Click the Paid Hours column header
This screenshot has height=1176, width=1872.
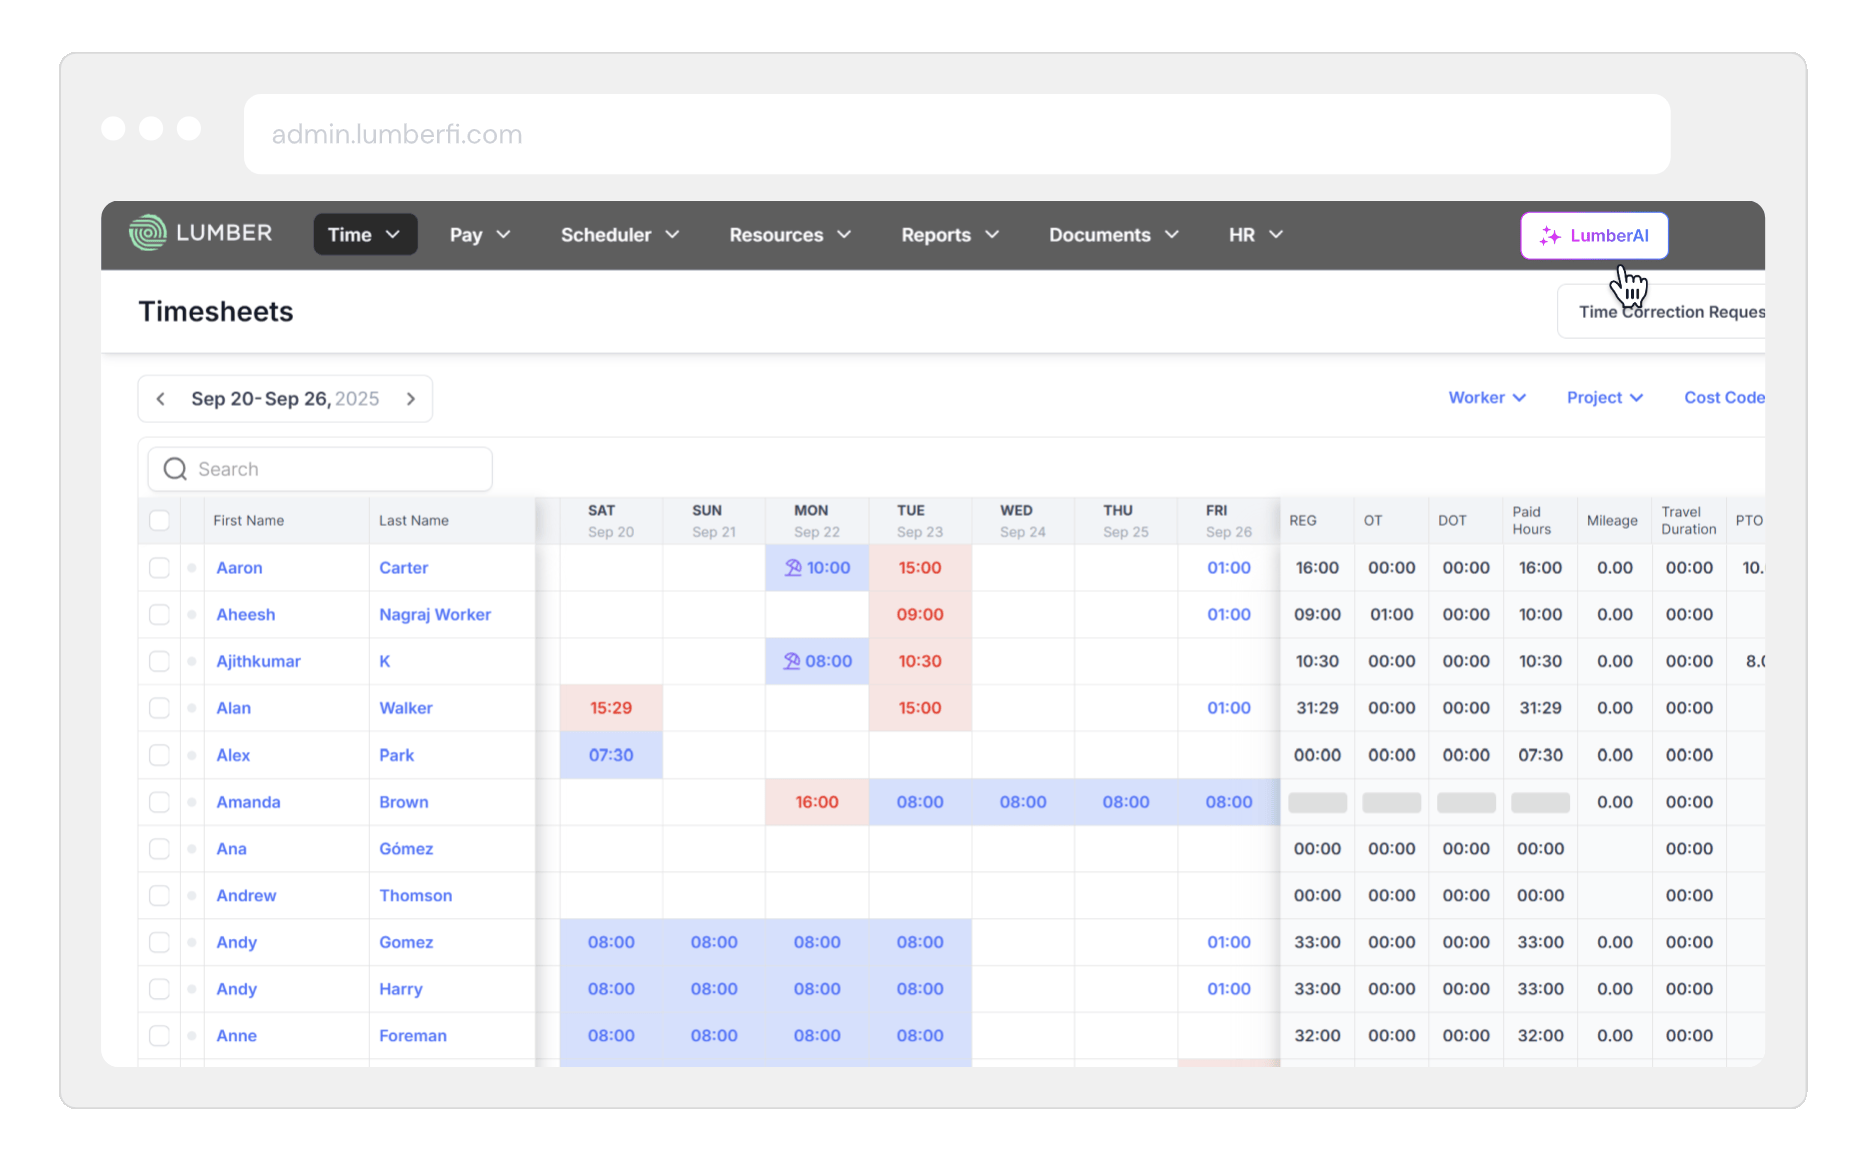click(x=1532, y=520)
